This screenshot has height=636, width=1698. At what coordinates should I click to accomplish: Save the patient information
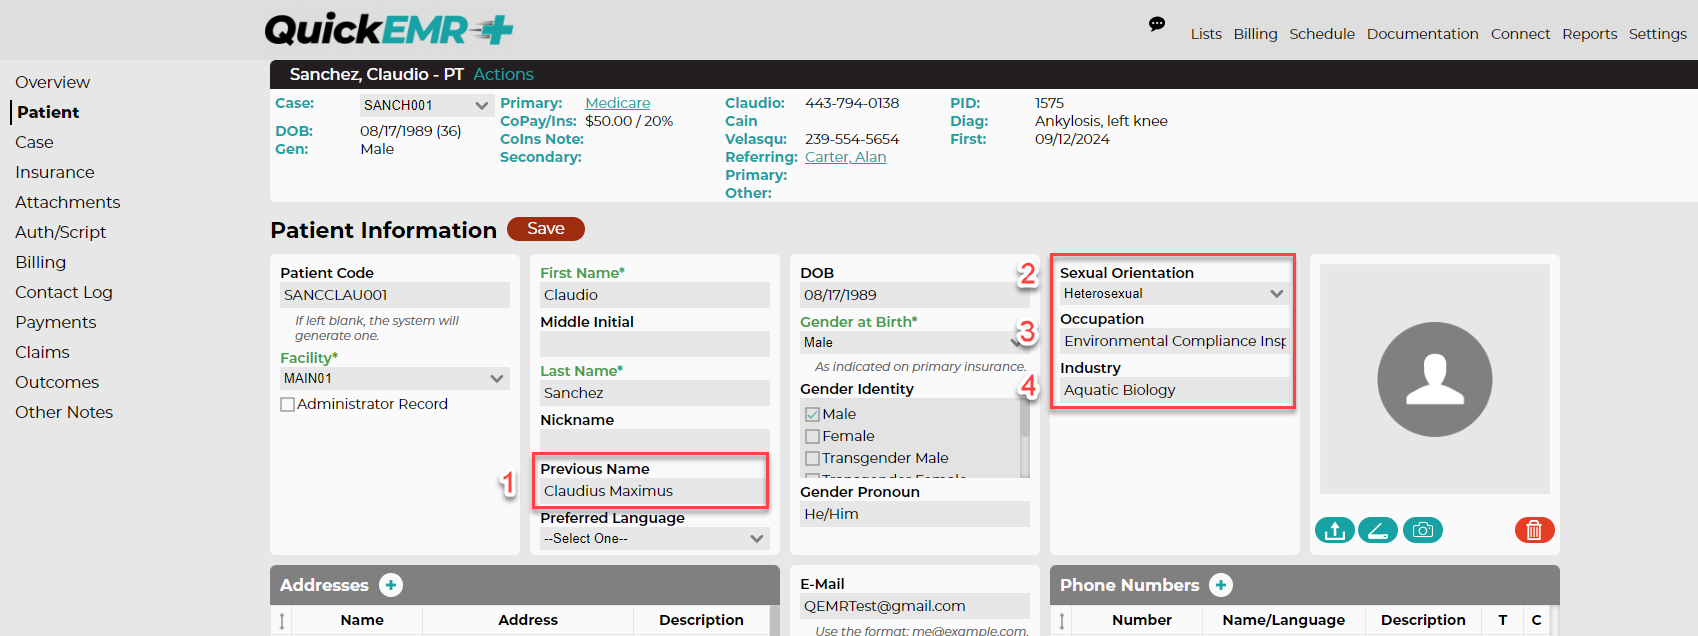[x=546, y=229]
